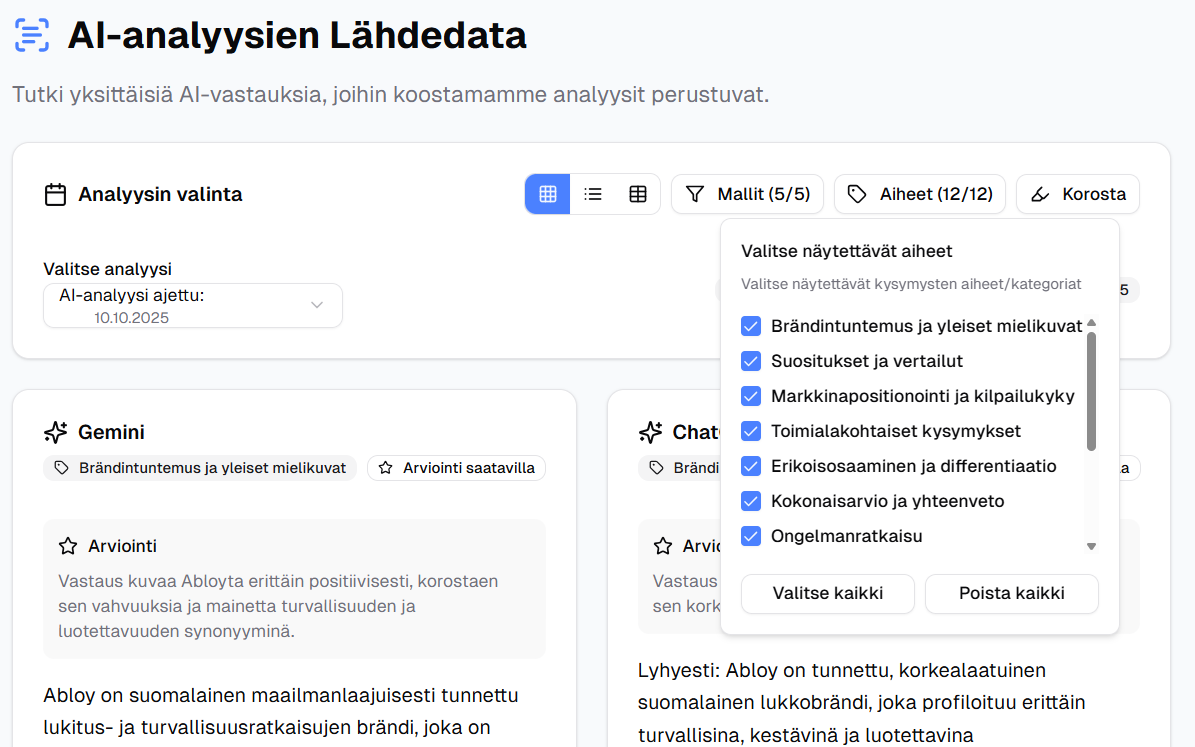Switch to list view icon
Screen dimensions: 1195x747
[x=593, y=194]
